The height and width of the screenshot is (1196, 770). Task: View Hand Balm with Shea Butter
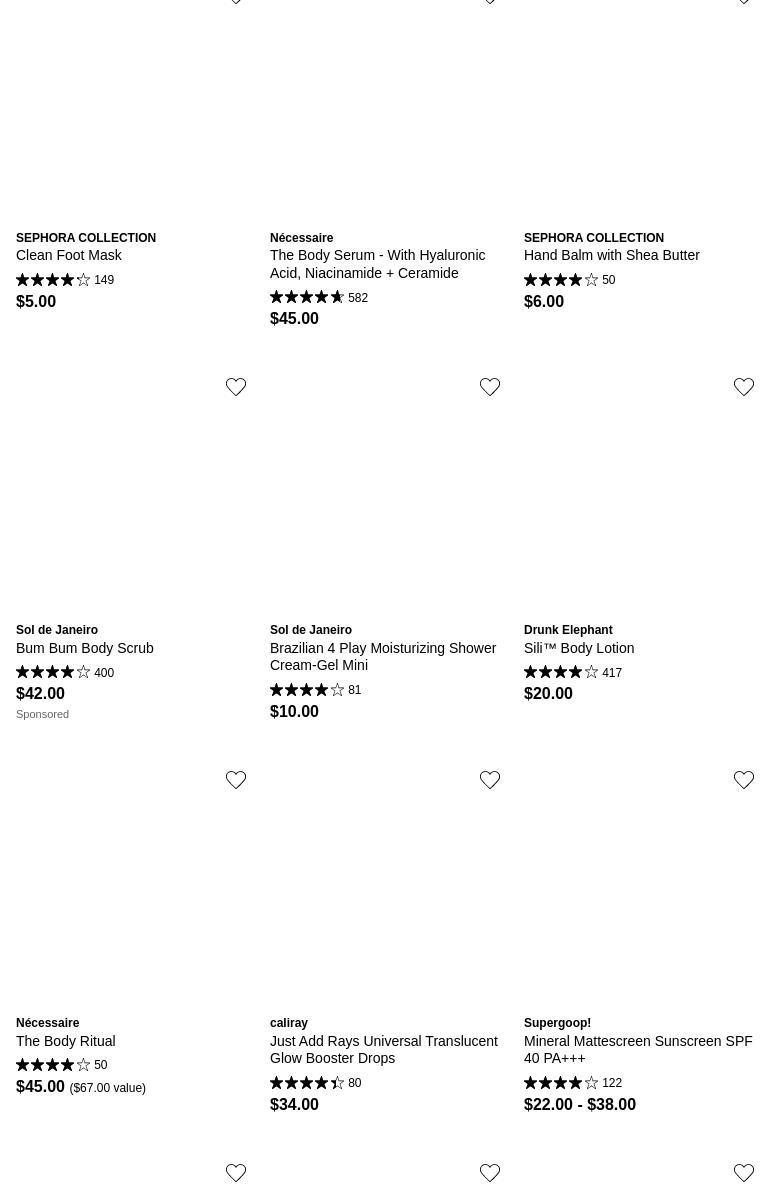[x=611, y=255]
